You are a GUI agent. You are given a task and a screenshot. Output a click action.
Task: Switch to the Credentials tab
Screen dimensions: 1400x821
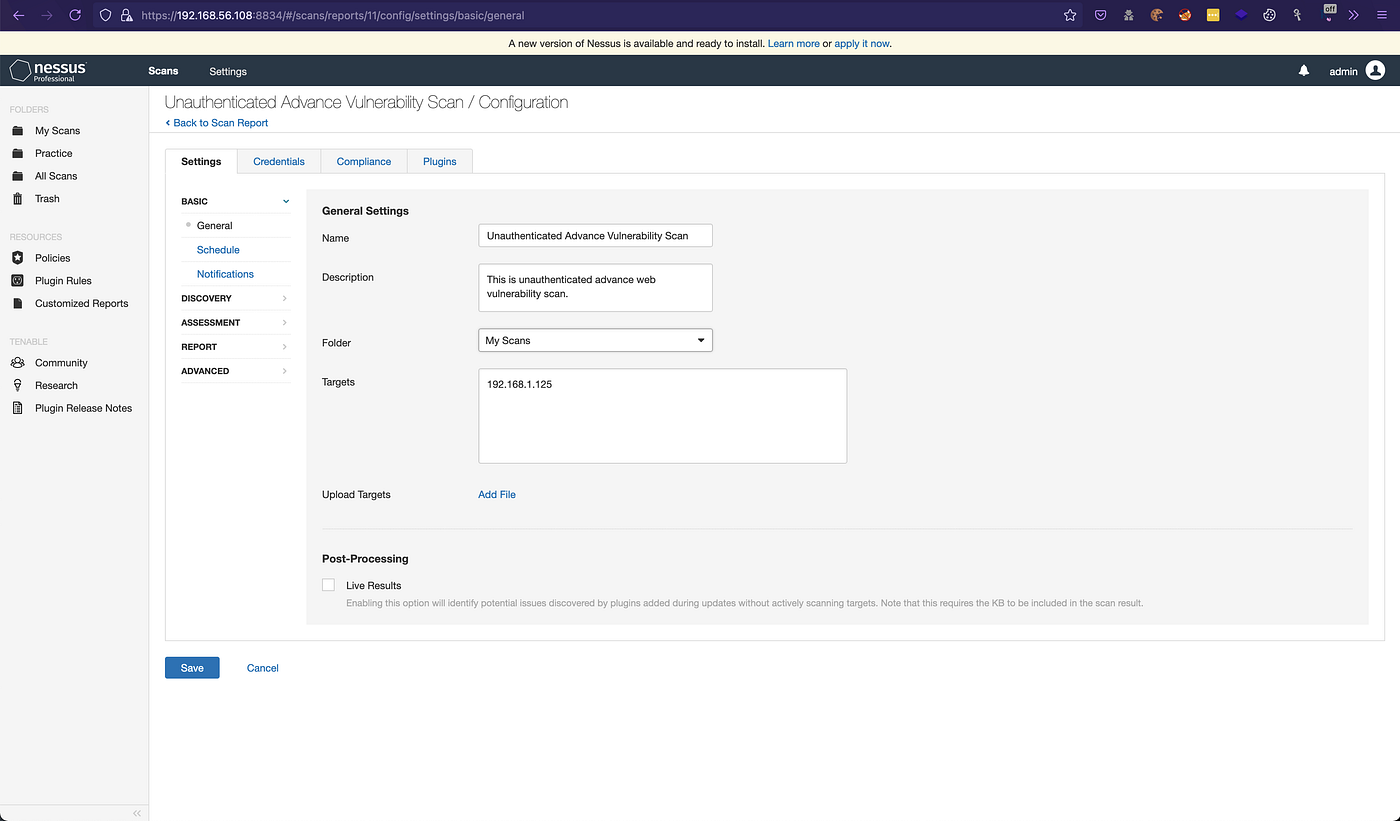[x=278, y=161]
